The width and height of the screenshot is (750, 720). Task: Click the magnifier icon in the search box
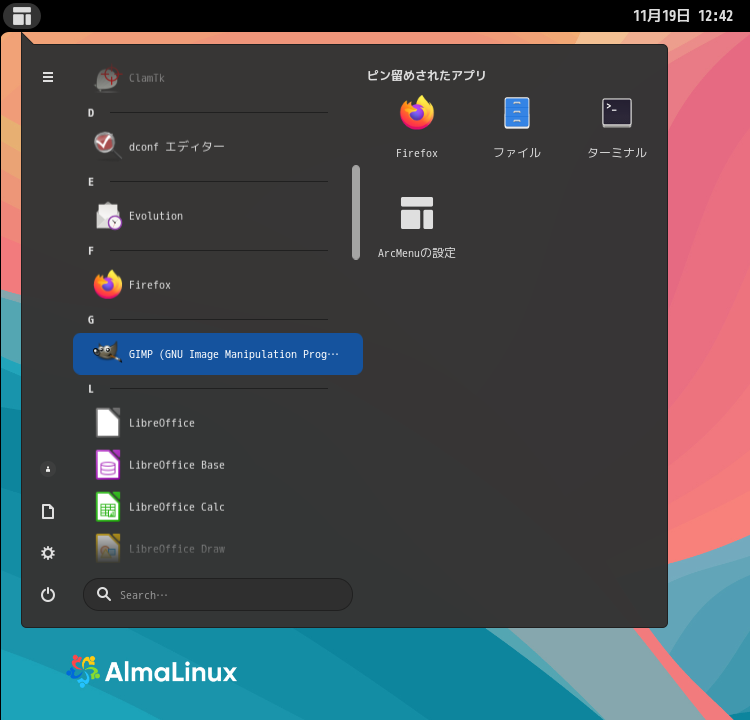pyautogui.click(x=104, y=594)
